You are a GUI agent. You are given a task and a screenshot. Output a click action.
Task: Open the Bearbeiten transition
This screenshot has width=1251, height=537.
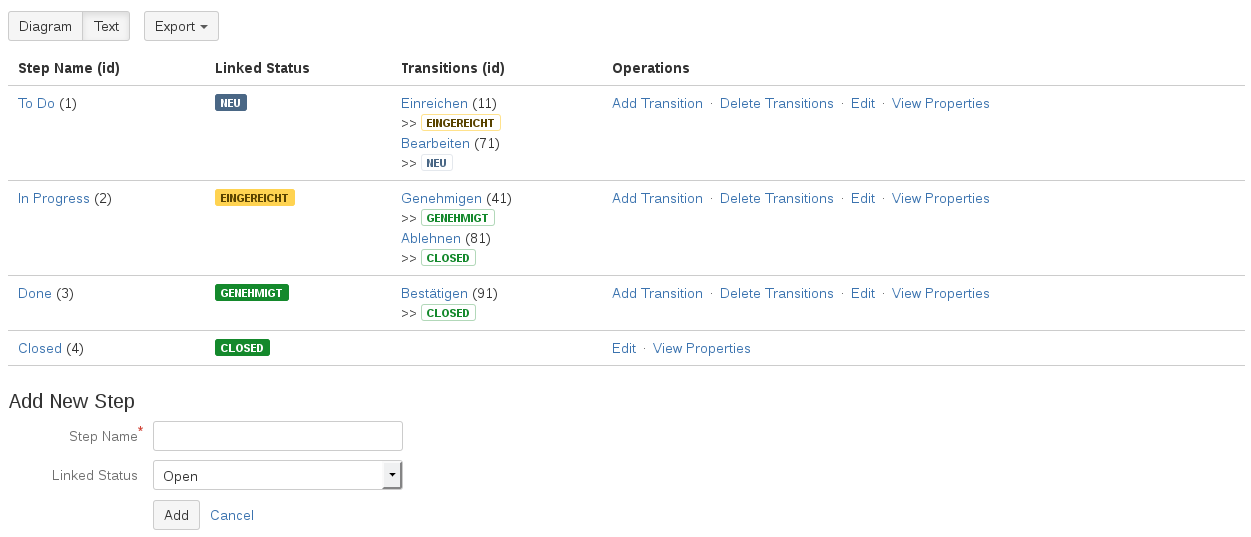(x=435, y=143)
